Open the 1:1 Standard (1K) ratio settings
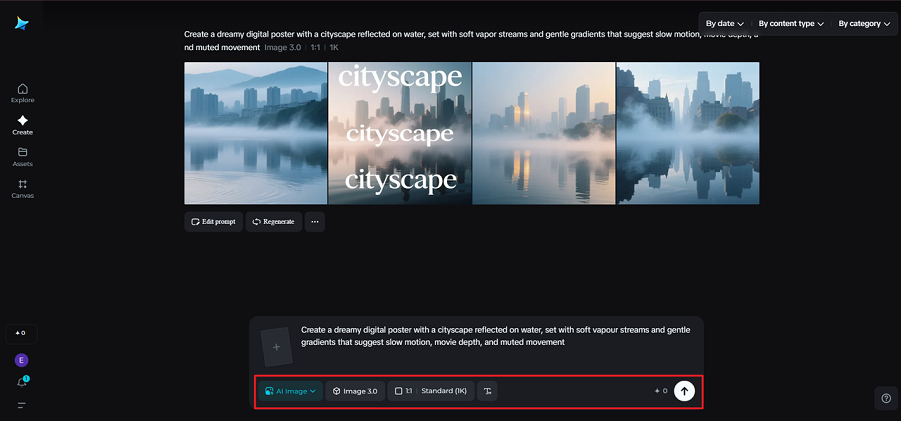The image size is (901, 421). (430, 391)
